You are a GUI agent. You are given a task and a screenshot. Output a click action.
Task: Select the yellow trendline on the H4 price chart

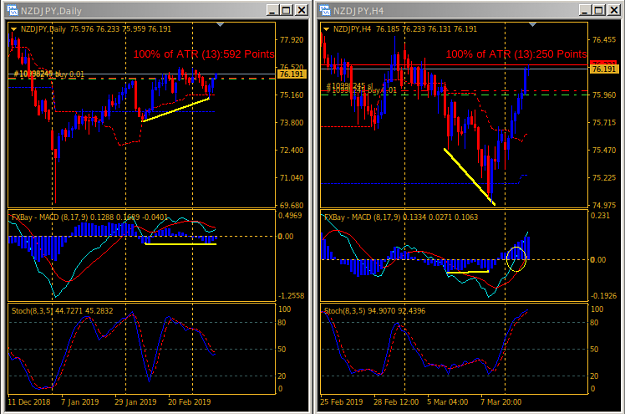[470, 177]
